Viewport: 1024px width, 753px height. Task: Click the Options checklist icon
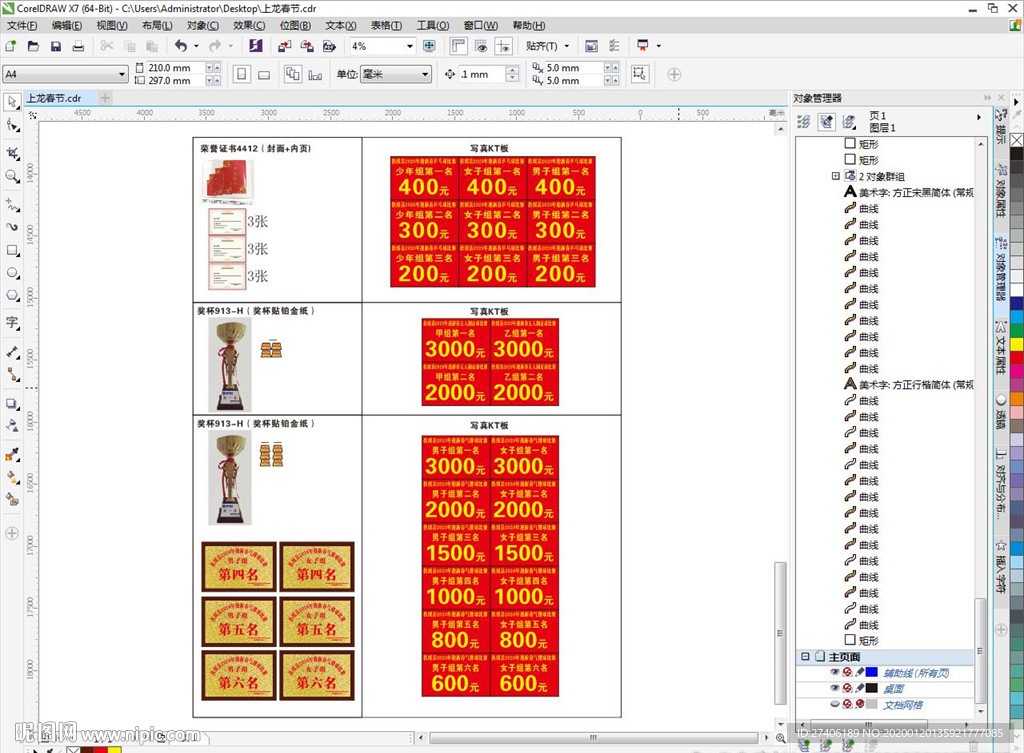pos(614,46)
